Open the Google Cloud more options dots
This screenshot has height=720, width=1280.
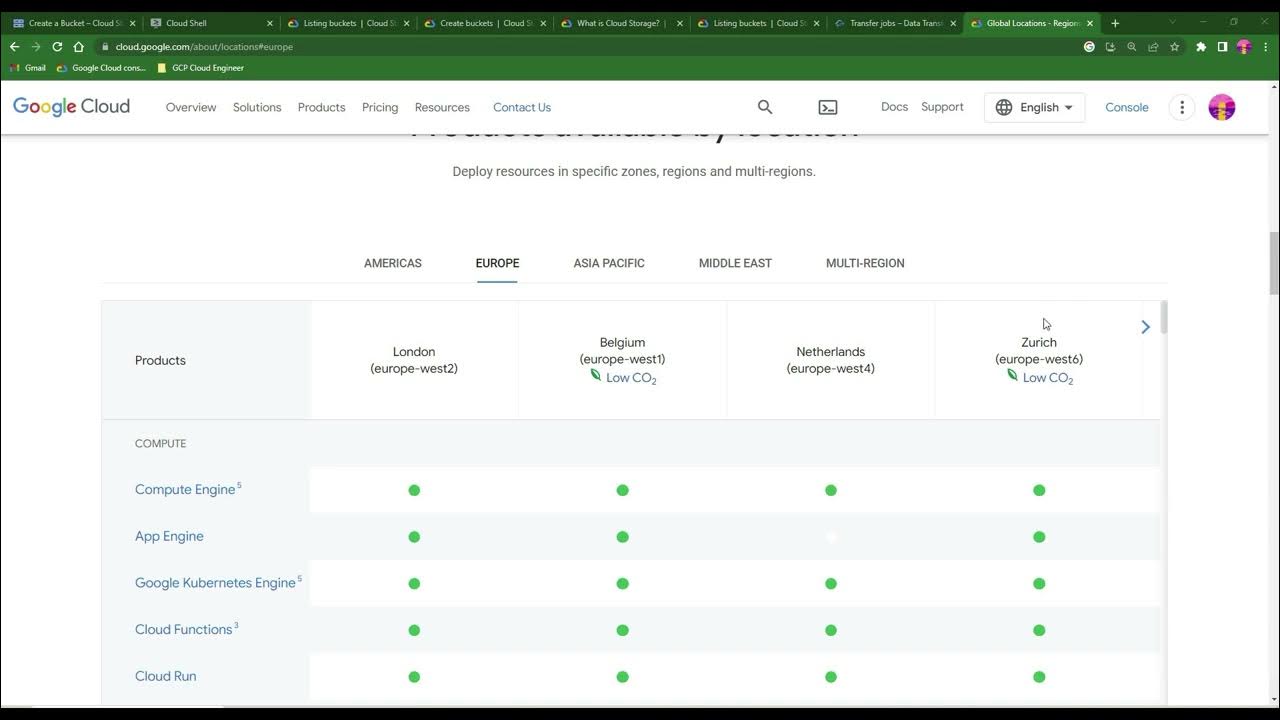click(x=1182, y=107)
